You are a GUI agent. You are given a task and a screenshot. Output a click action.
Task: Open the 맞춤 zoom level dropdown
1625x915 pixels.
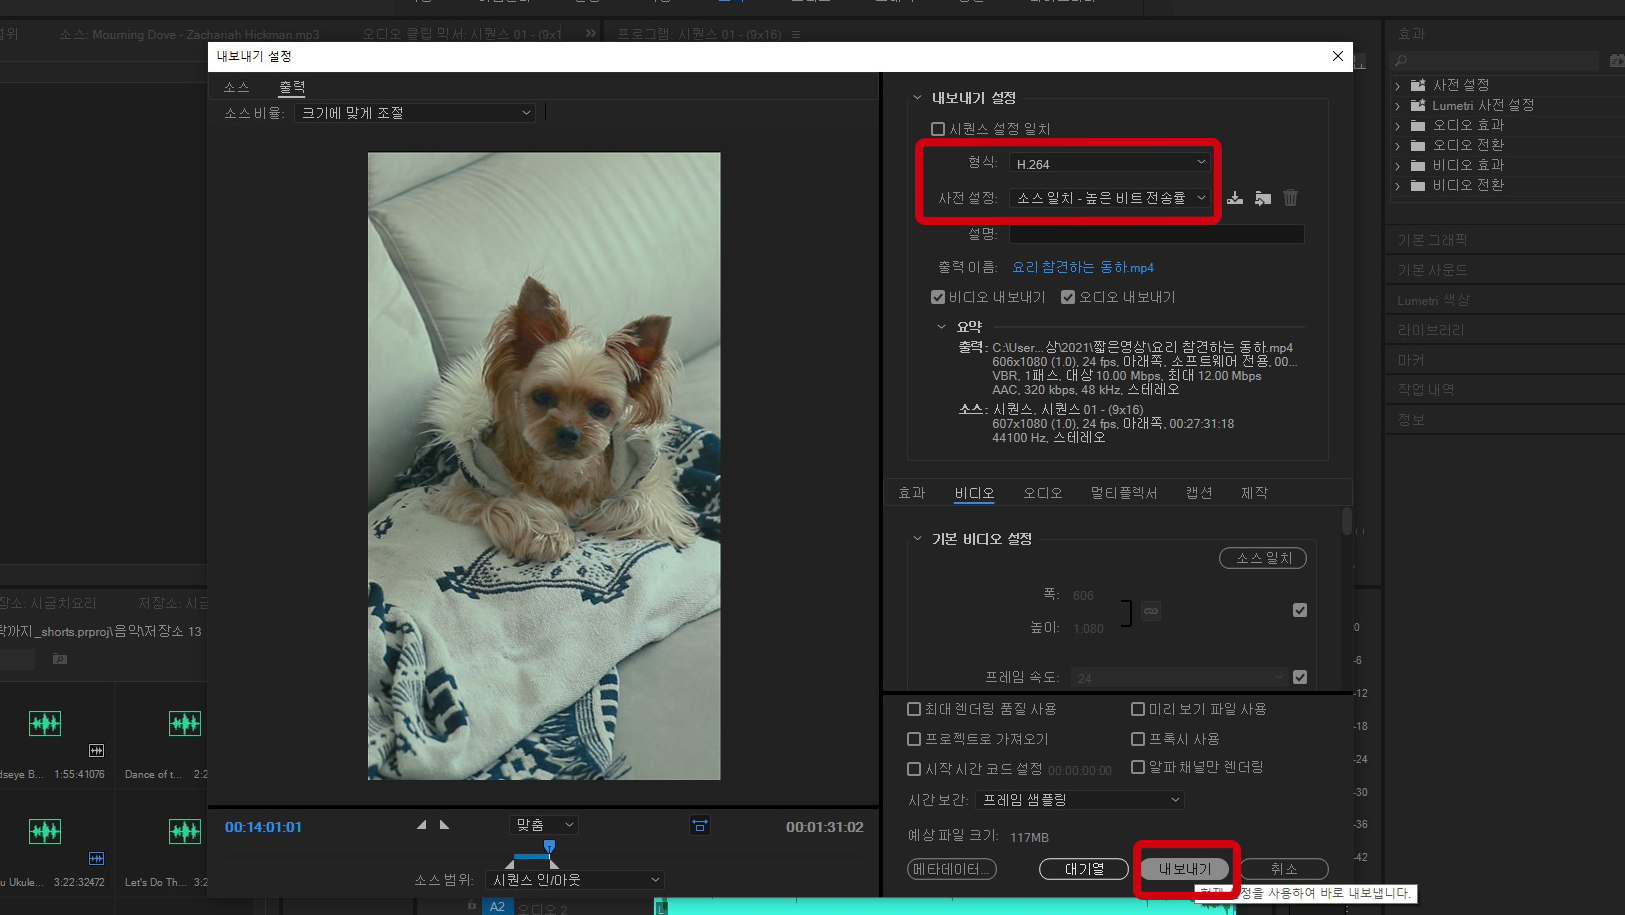click(x=544, y=825)
